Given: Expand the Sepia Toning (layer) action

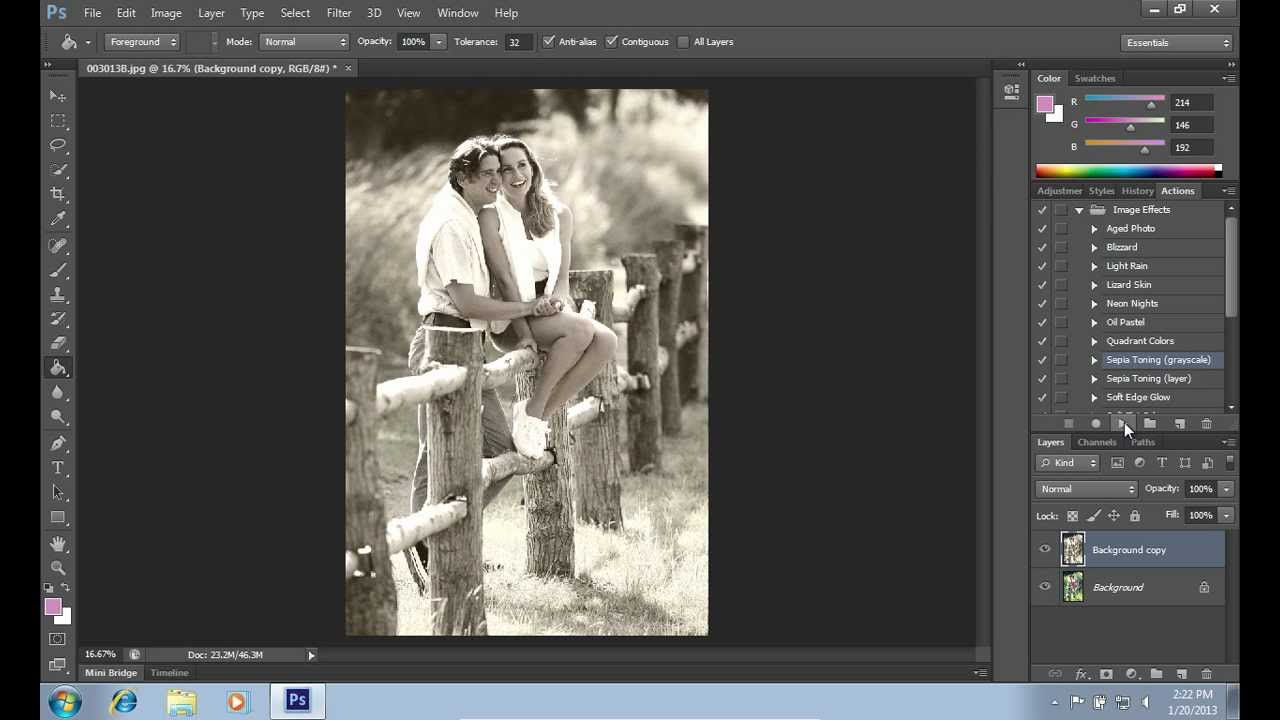Looking at the screenshot, I should (1094, 379).
